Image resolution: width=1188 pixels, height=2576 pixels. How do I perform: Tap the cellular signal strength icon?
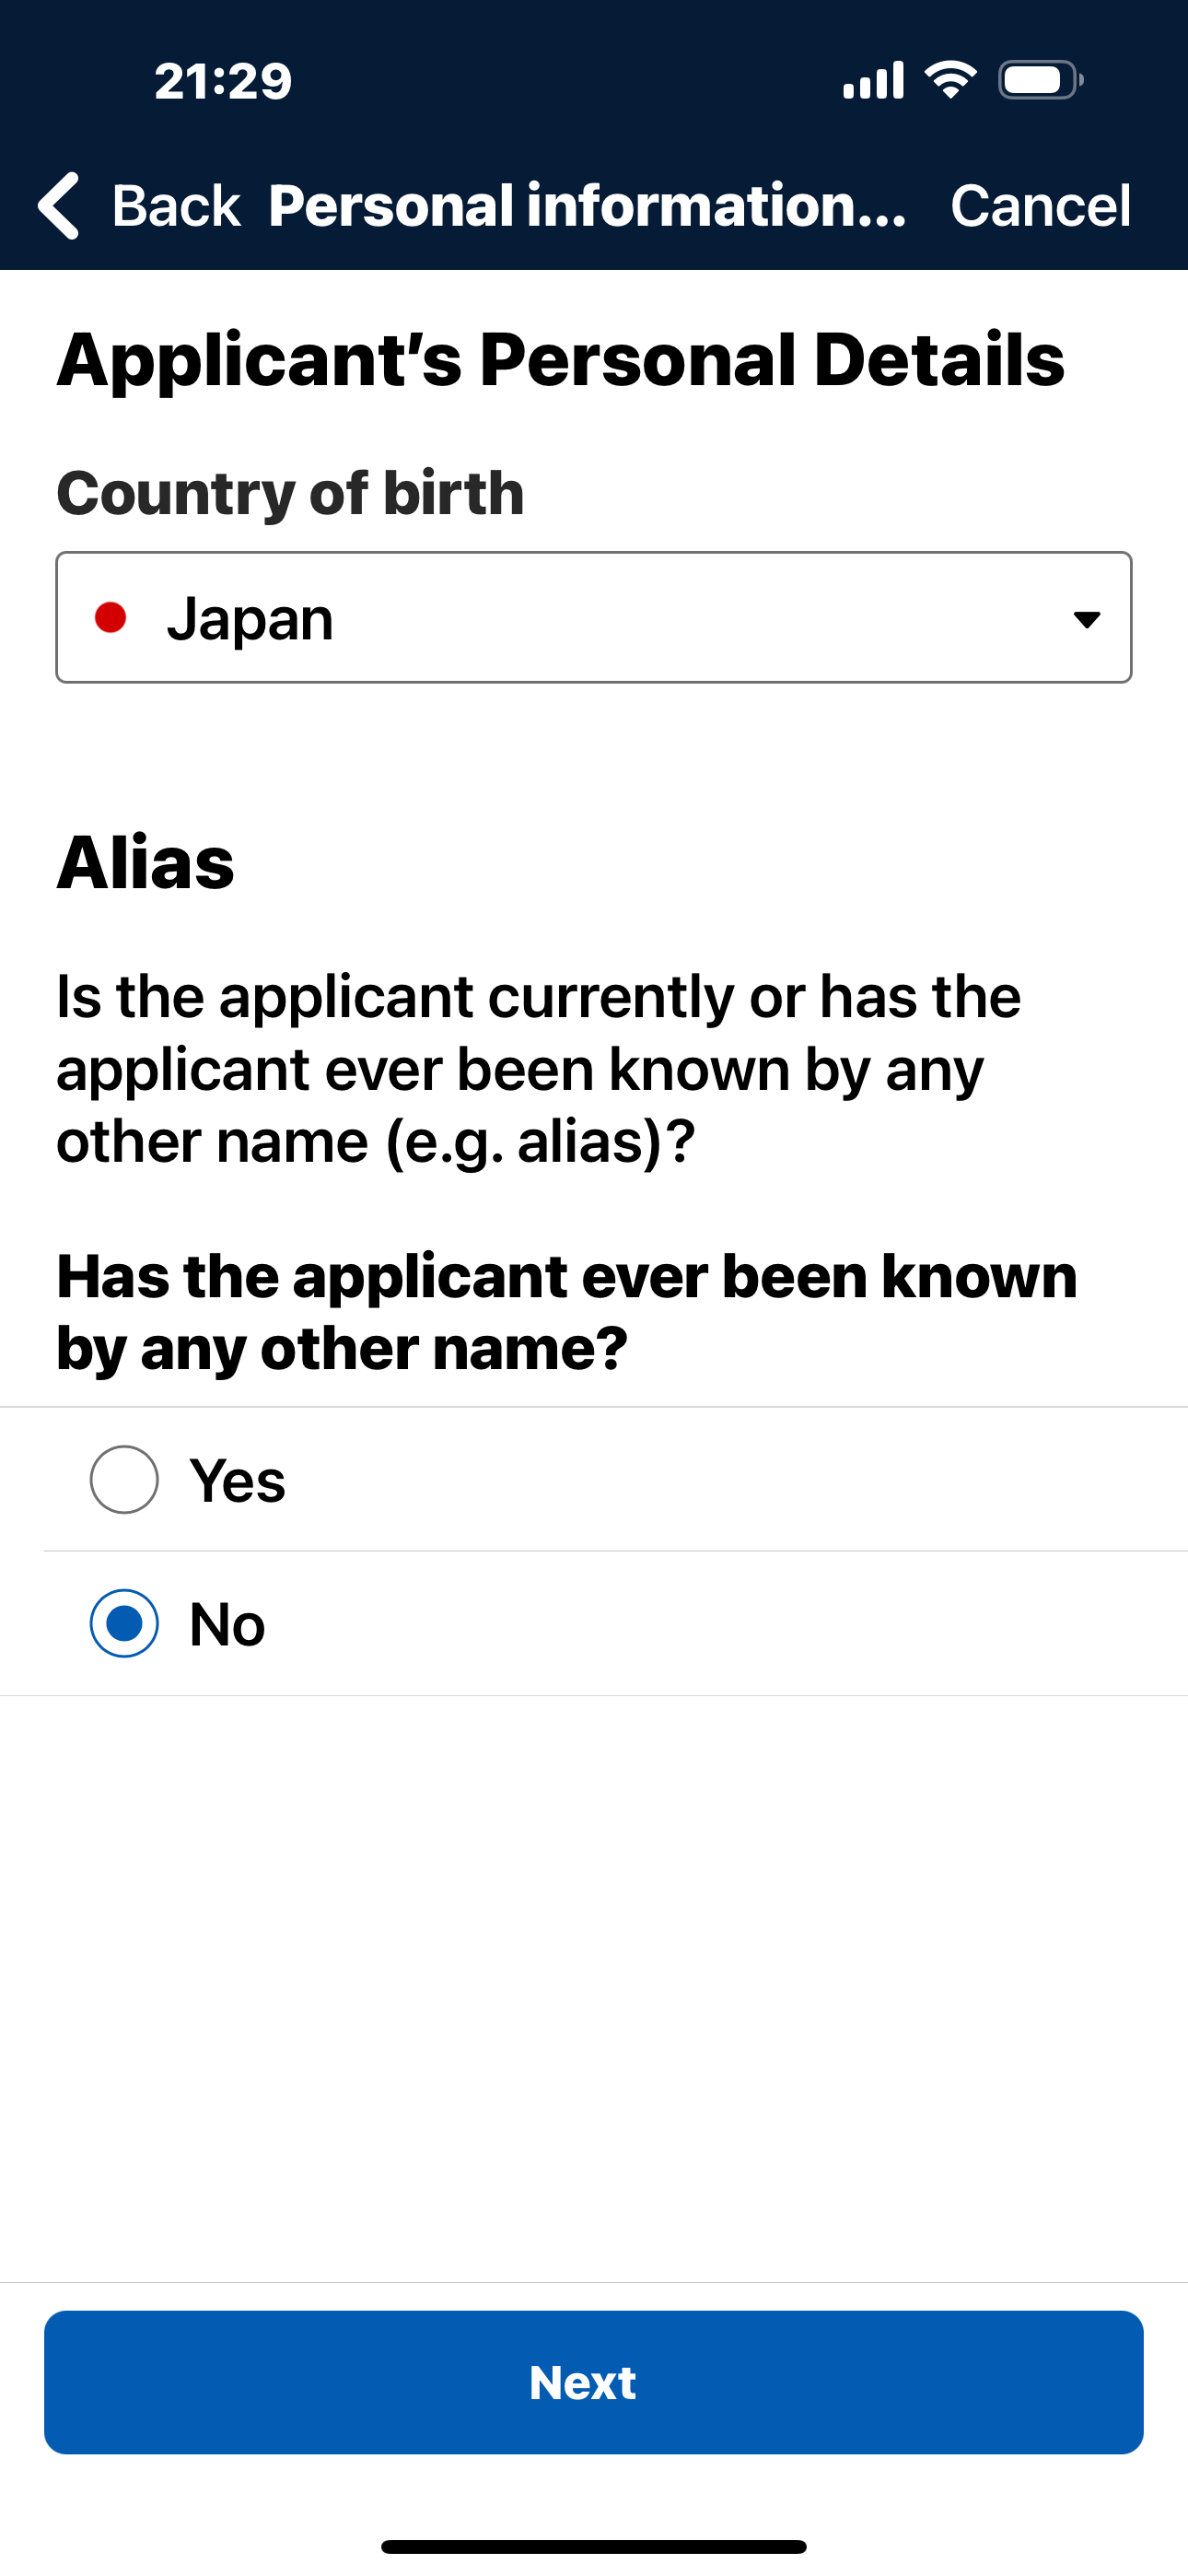(873, 80)
